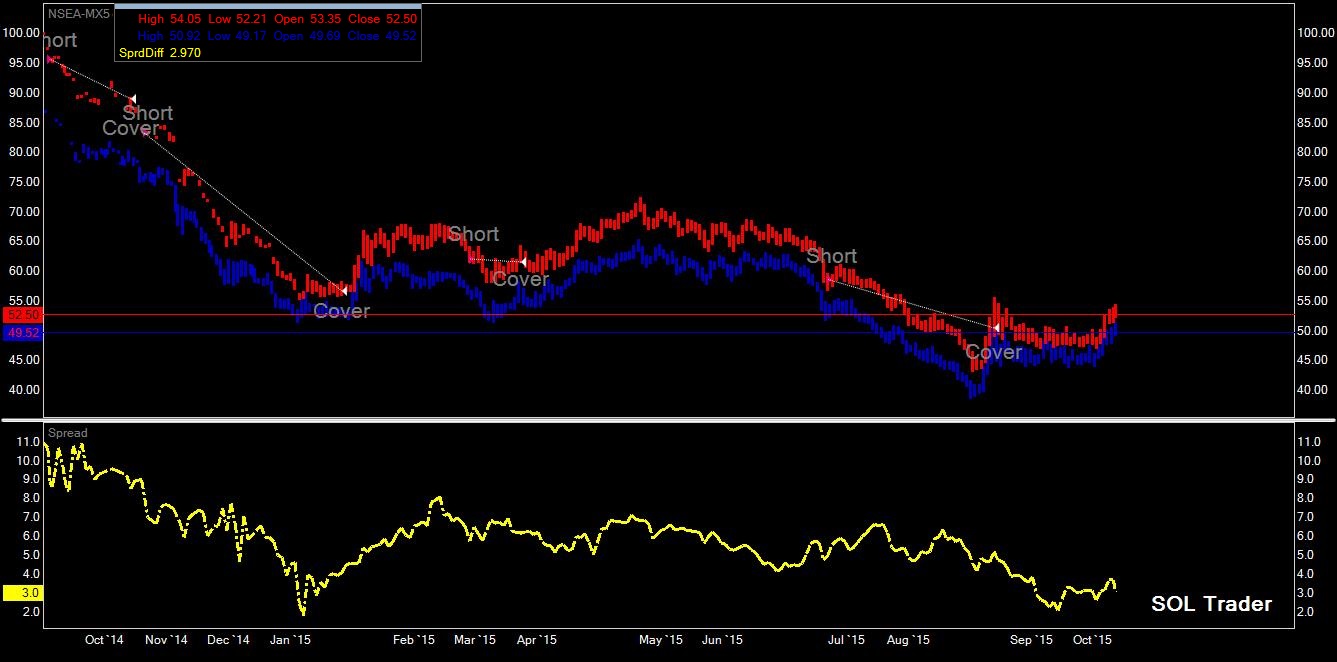Click the Nov '14 date axis label
Image resolution: width=1337 pixels, height=662 pixels.
pos(166,640)
